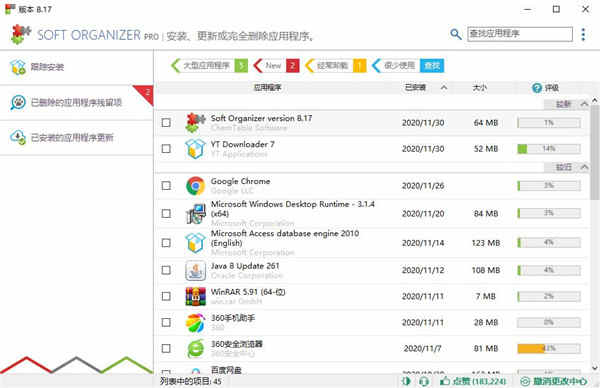Sort by the rating column header

point(551,88)
